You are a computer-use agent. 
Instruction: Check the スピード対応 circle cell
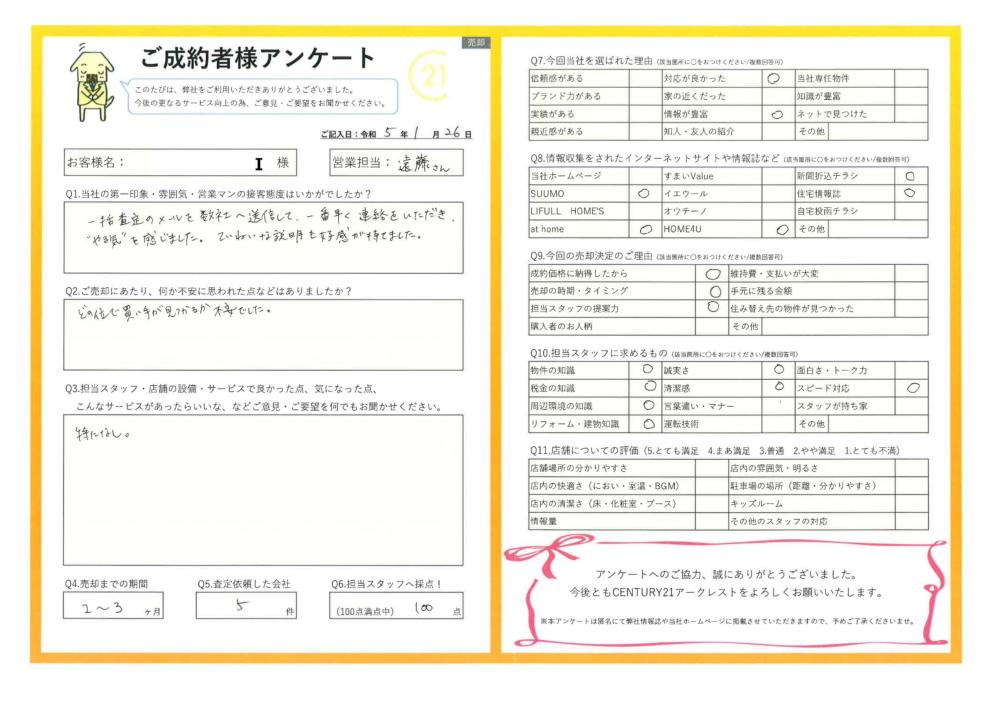coord(911,388)
